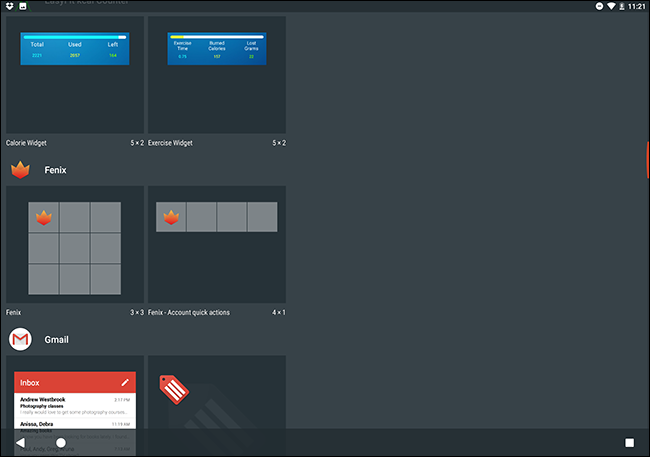Click the '3 × 3' size label
This screenshot has width=650, height=457.
click(x=137, y=312)
